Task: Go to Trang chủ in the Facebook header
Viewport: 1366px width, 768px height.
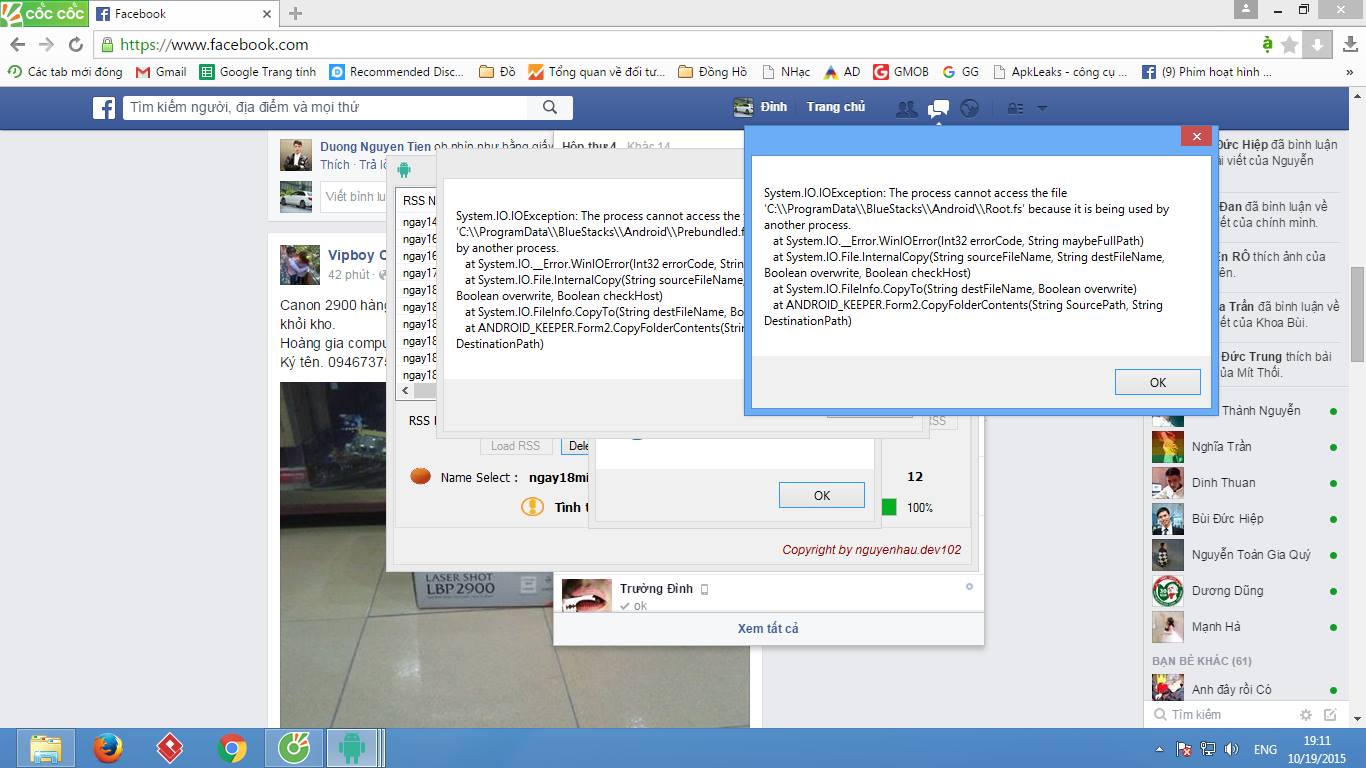Action: [x=836, y=107]
